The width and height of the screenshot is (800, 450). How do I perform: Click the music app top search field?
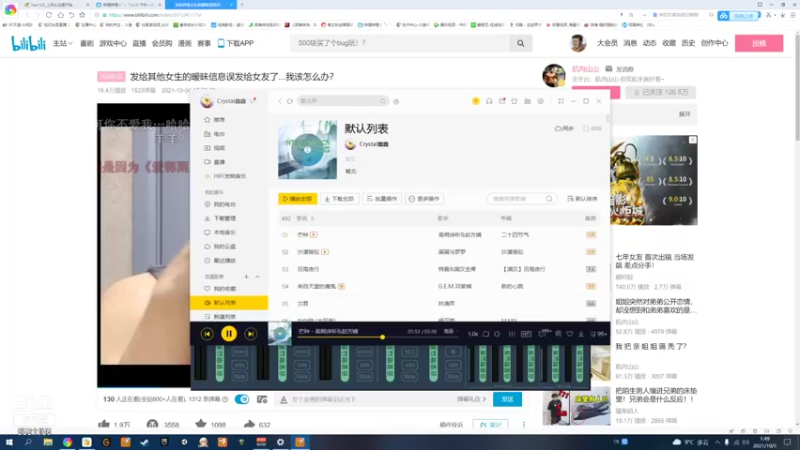pyautogui.click(x=342, y=101)
